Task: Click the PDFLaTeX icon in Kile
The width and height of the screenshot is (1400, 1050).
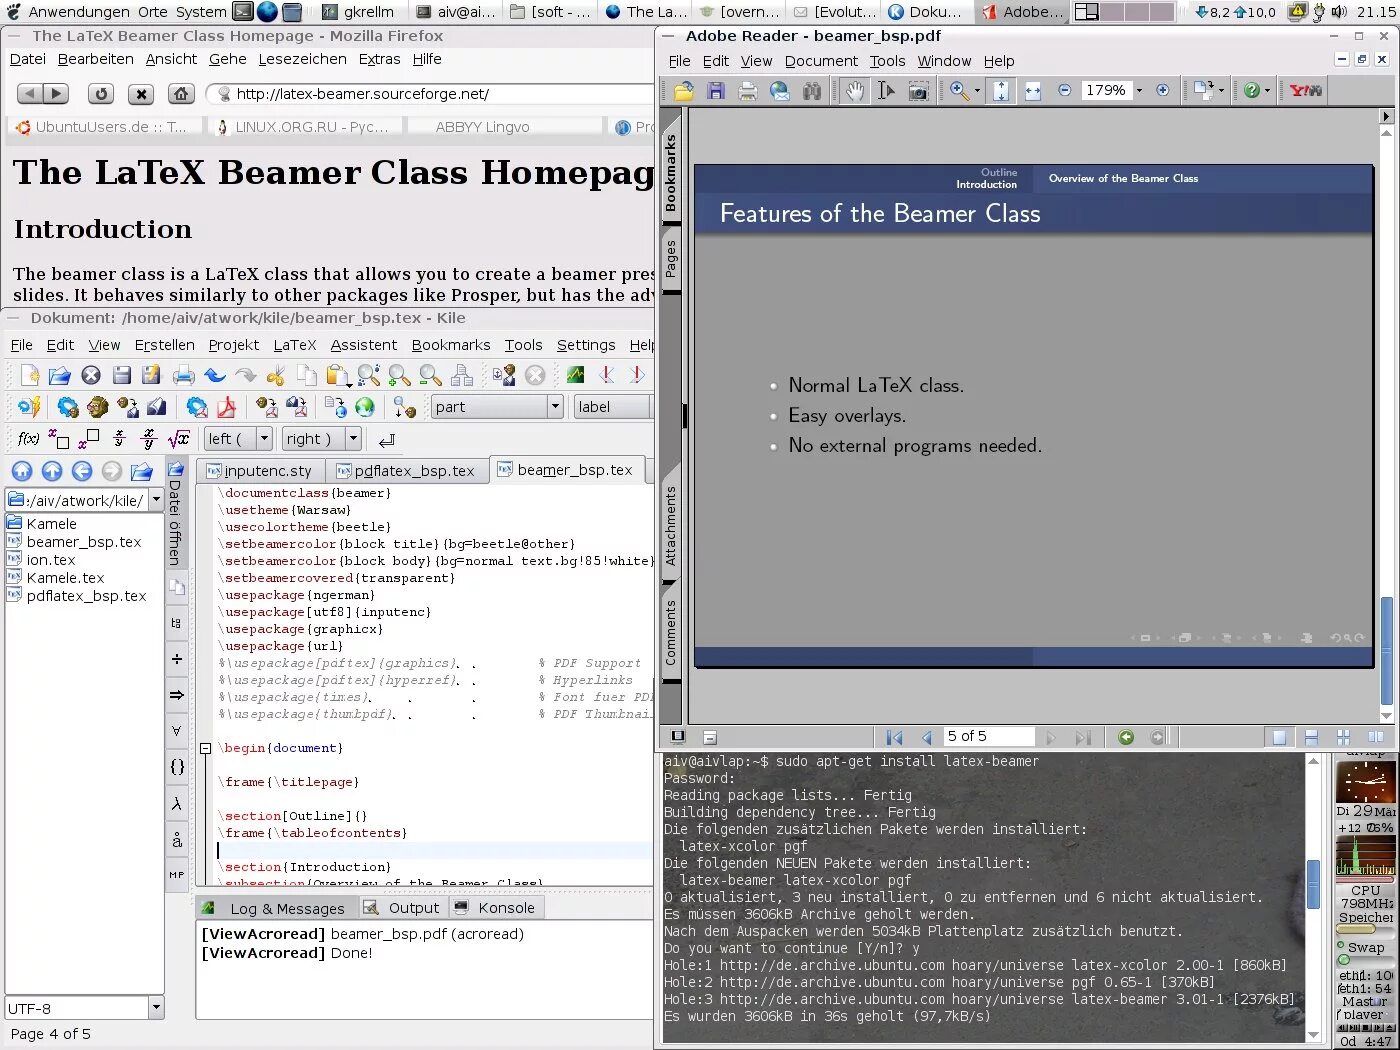Action: coord(197,407)
